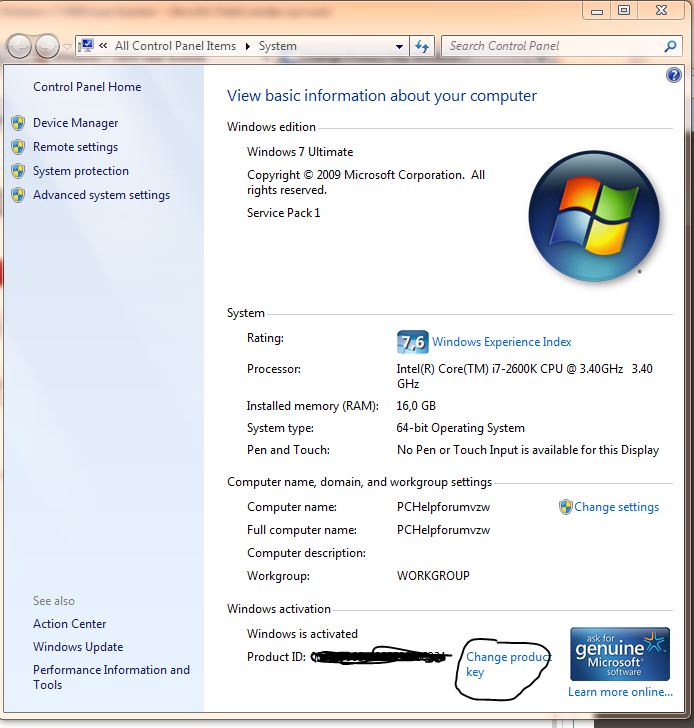Image resolution: width=694 pixels, height=728 pixels.
Task: Click the Windows is activated text
Action: [x=302, y=634]
